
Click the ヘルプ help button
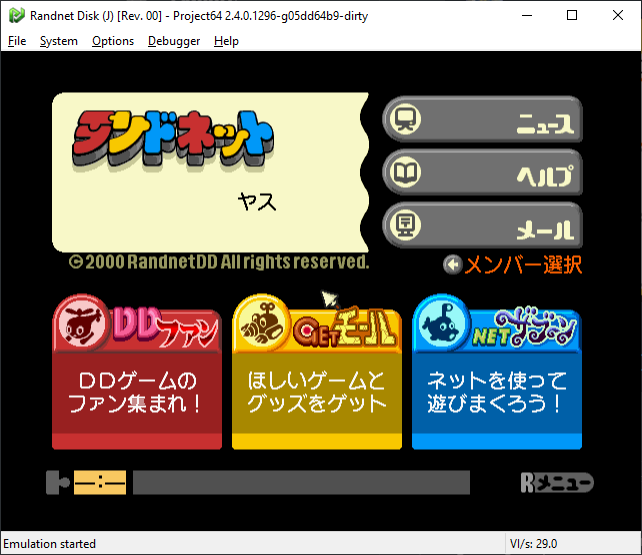click(x=482, y=172)
